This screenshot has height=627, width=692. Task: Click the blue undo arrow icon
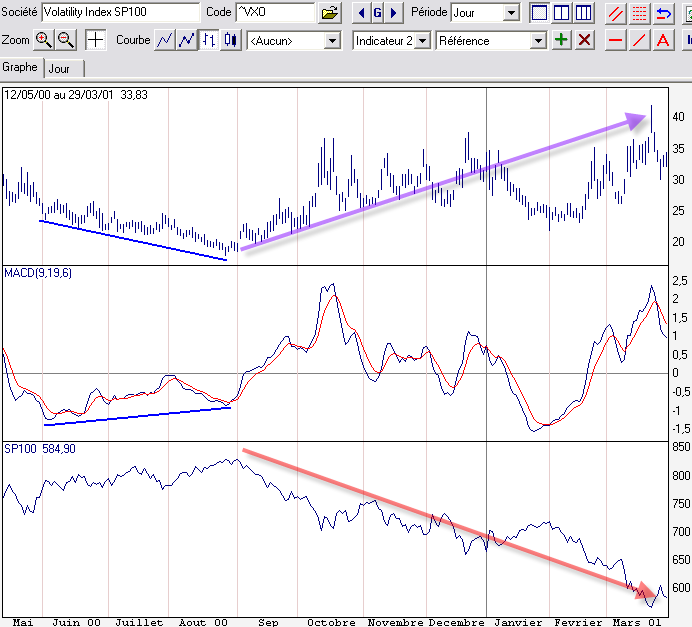point(663,13)
